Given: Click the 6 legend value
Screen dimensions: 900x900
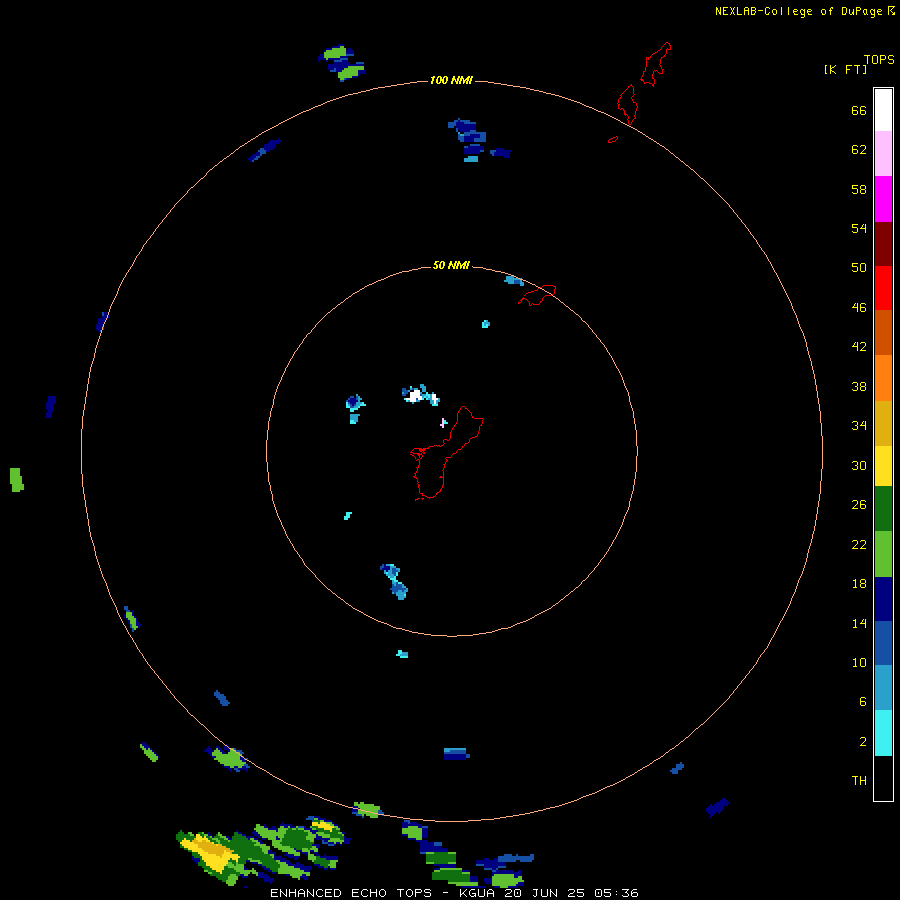Looking at the screenshot, I should pos(862,702).
